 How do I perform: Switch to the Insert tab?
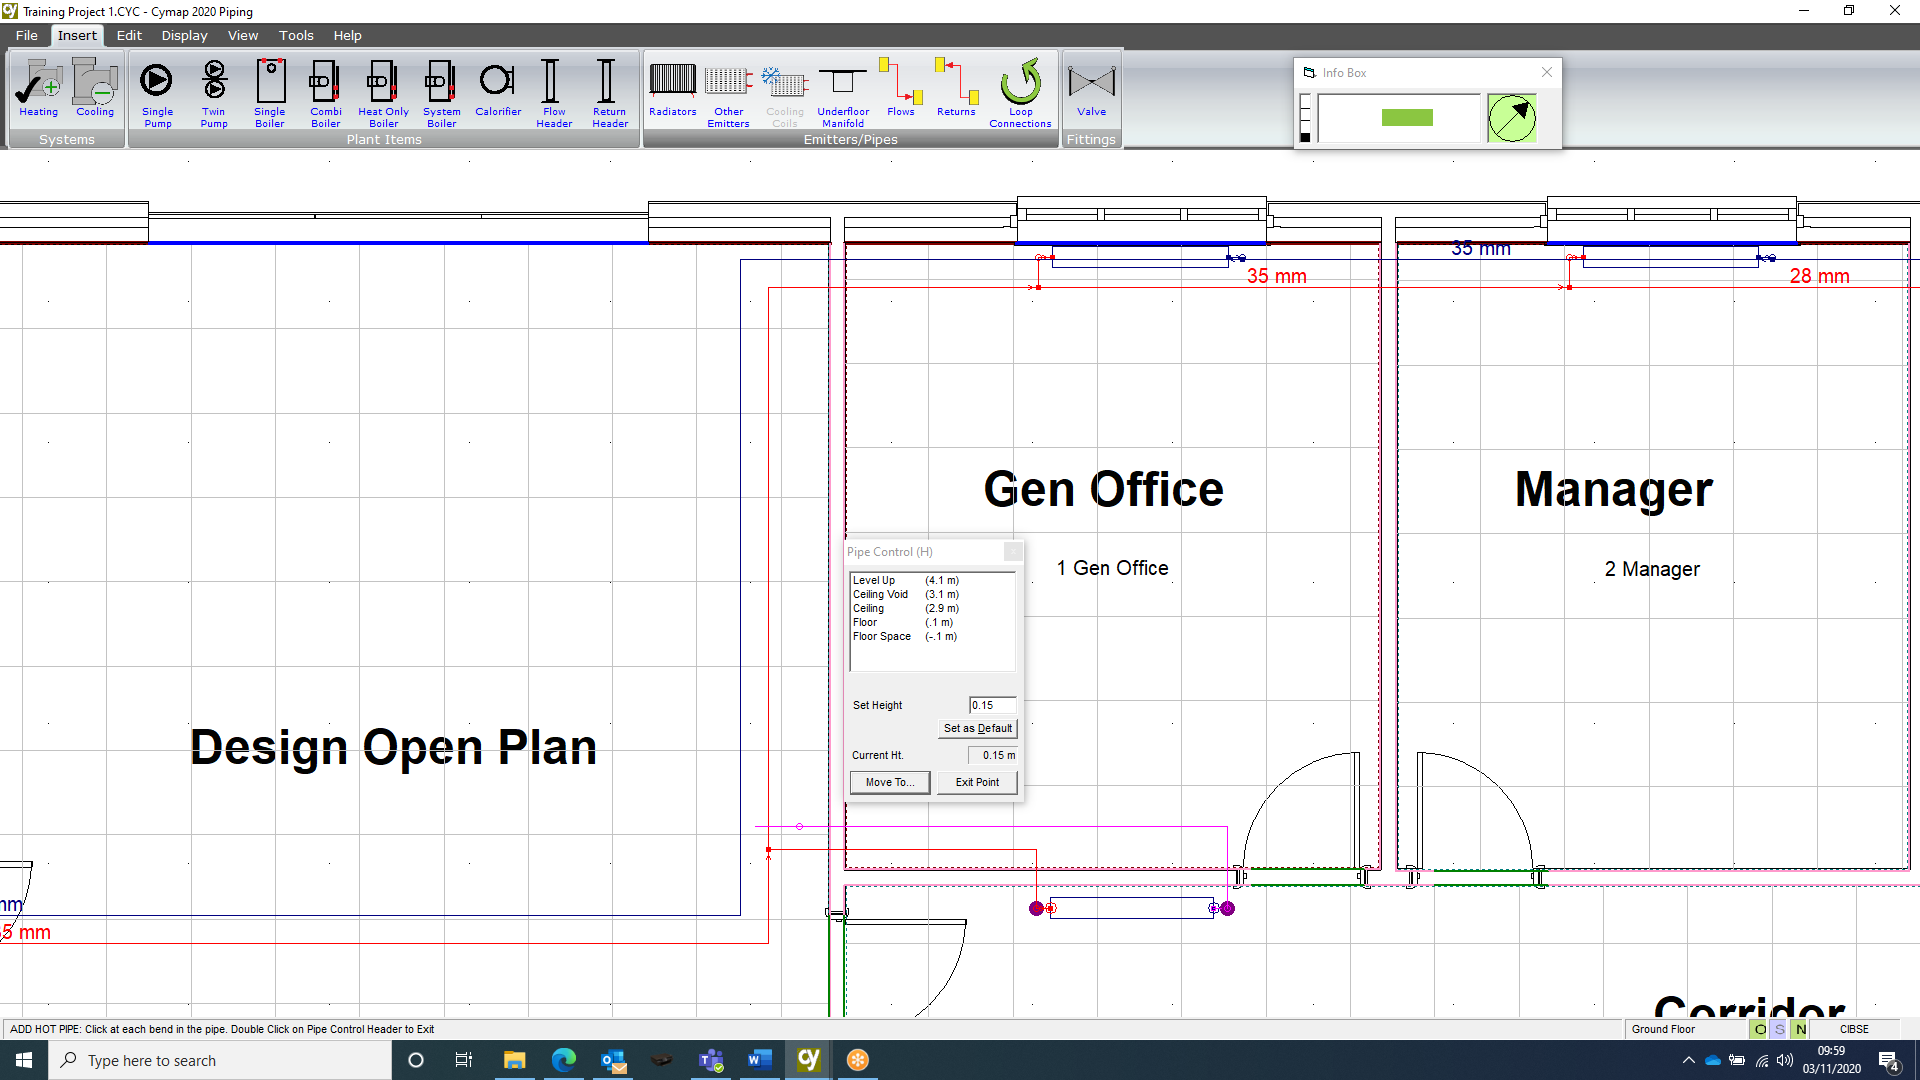(77, 35)
